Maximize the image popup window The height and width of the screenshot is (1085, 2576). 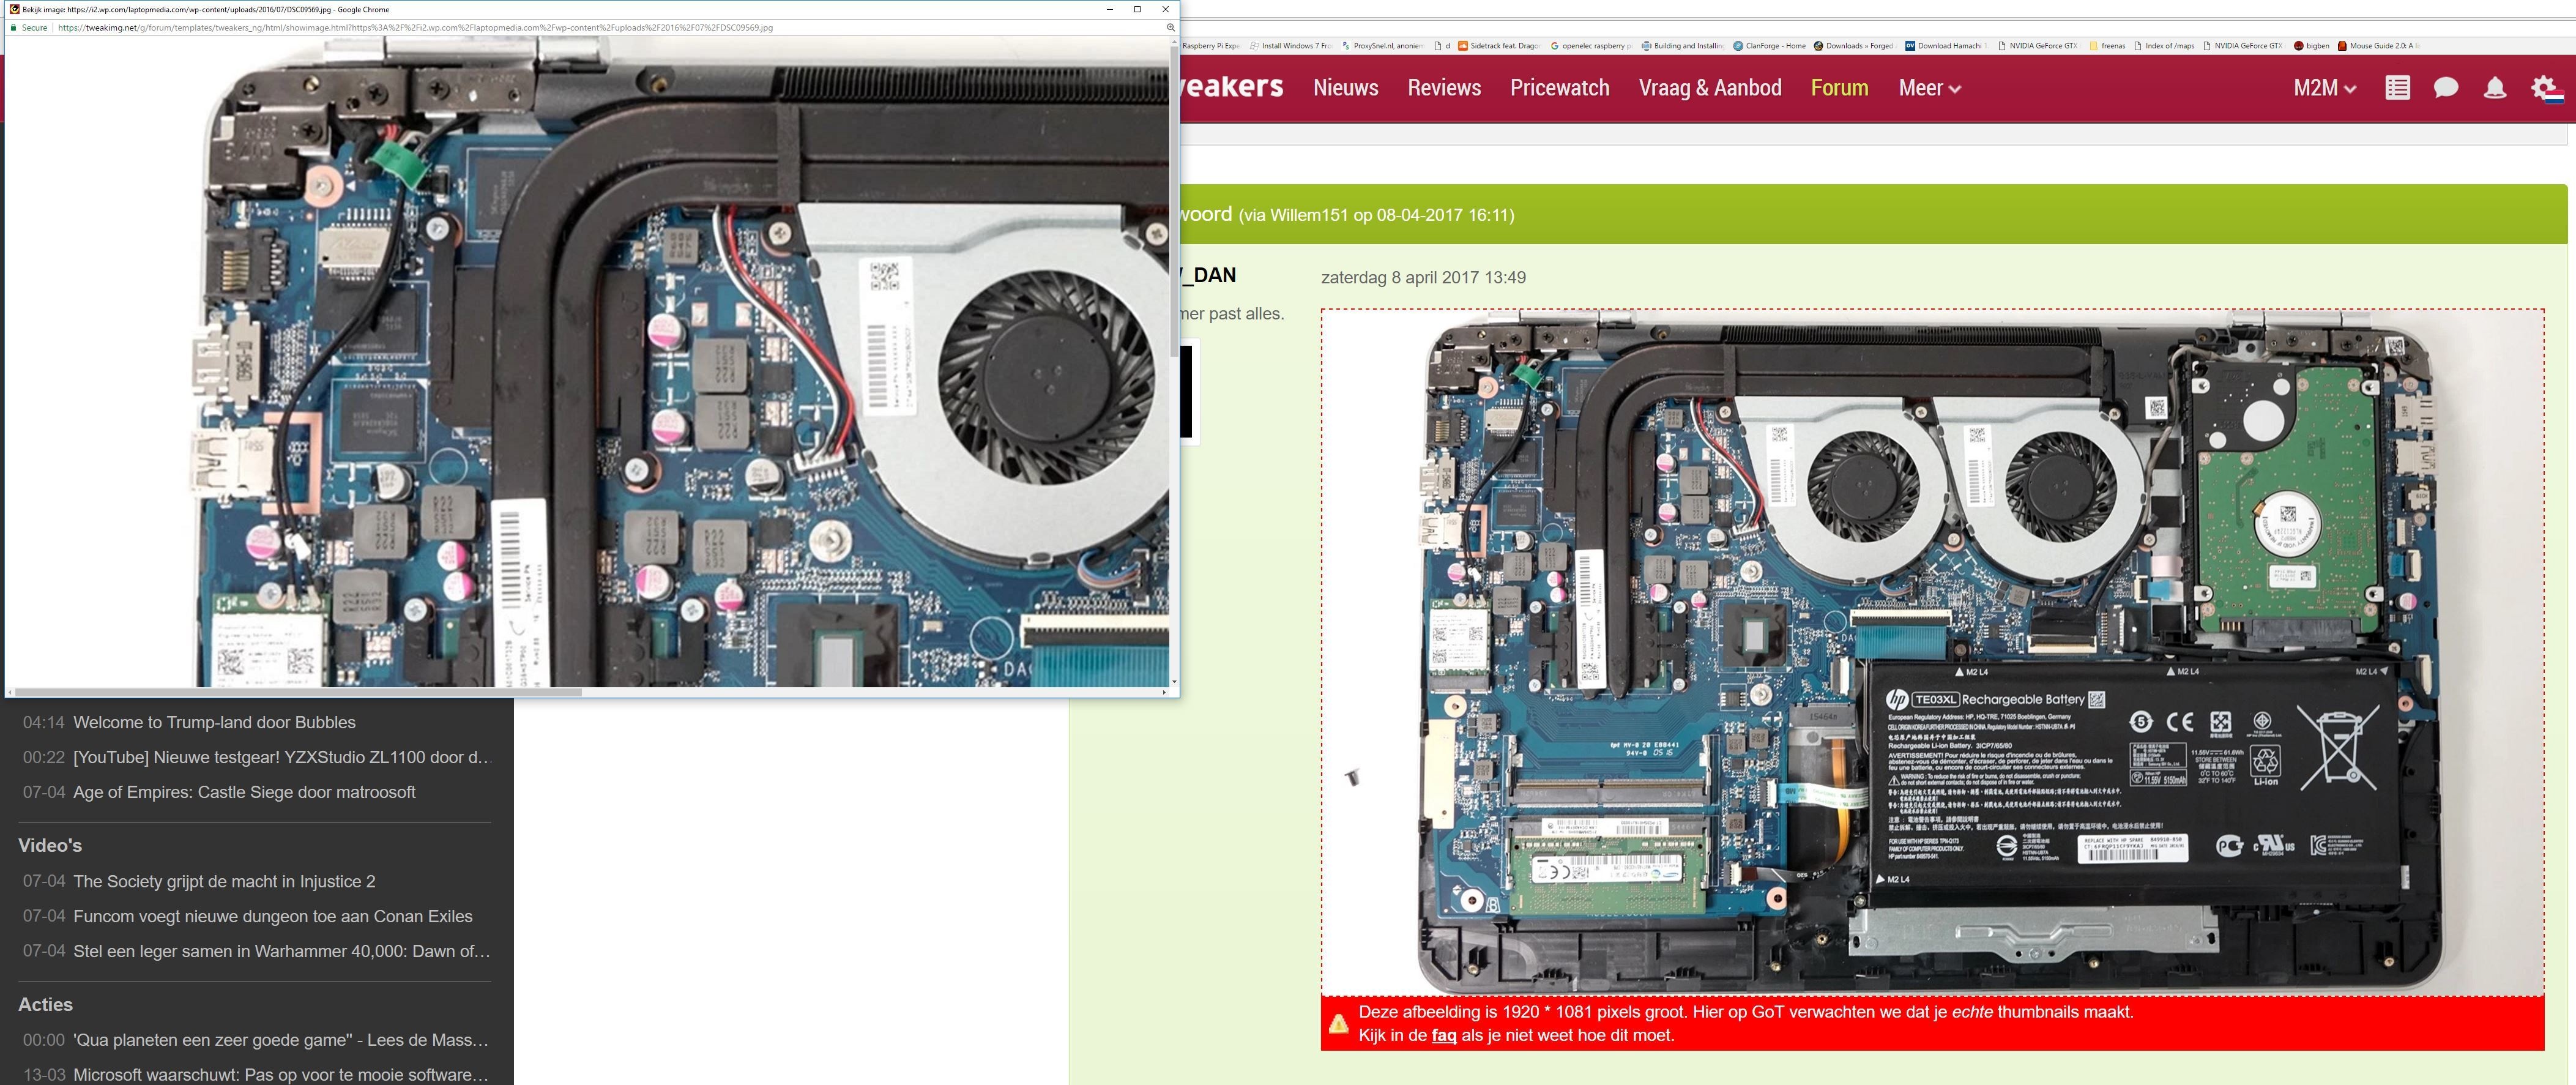click(1137, 9)
